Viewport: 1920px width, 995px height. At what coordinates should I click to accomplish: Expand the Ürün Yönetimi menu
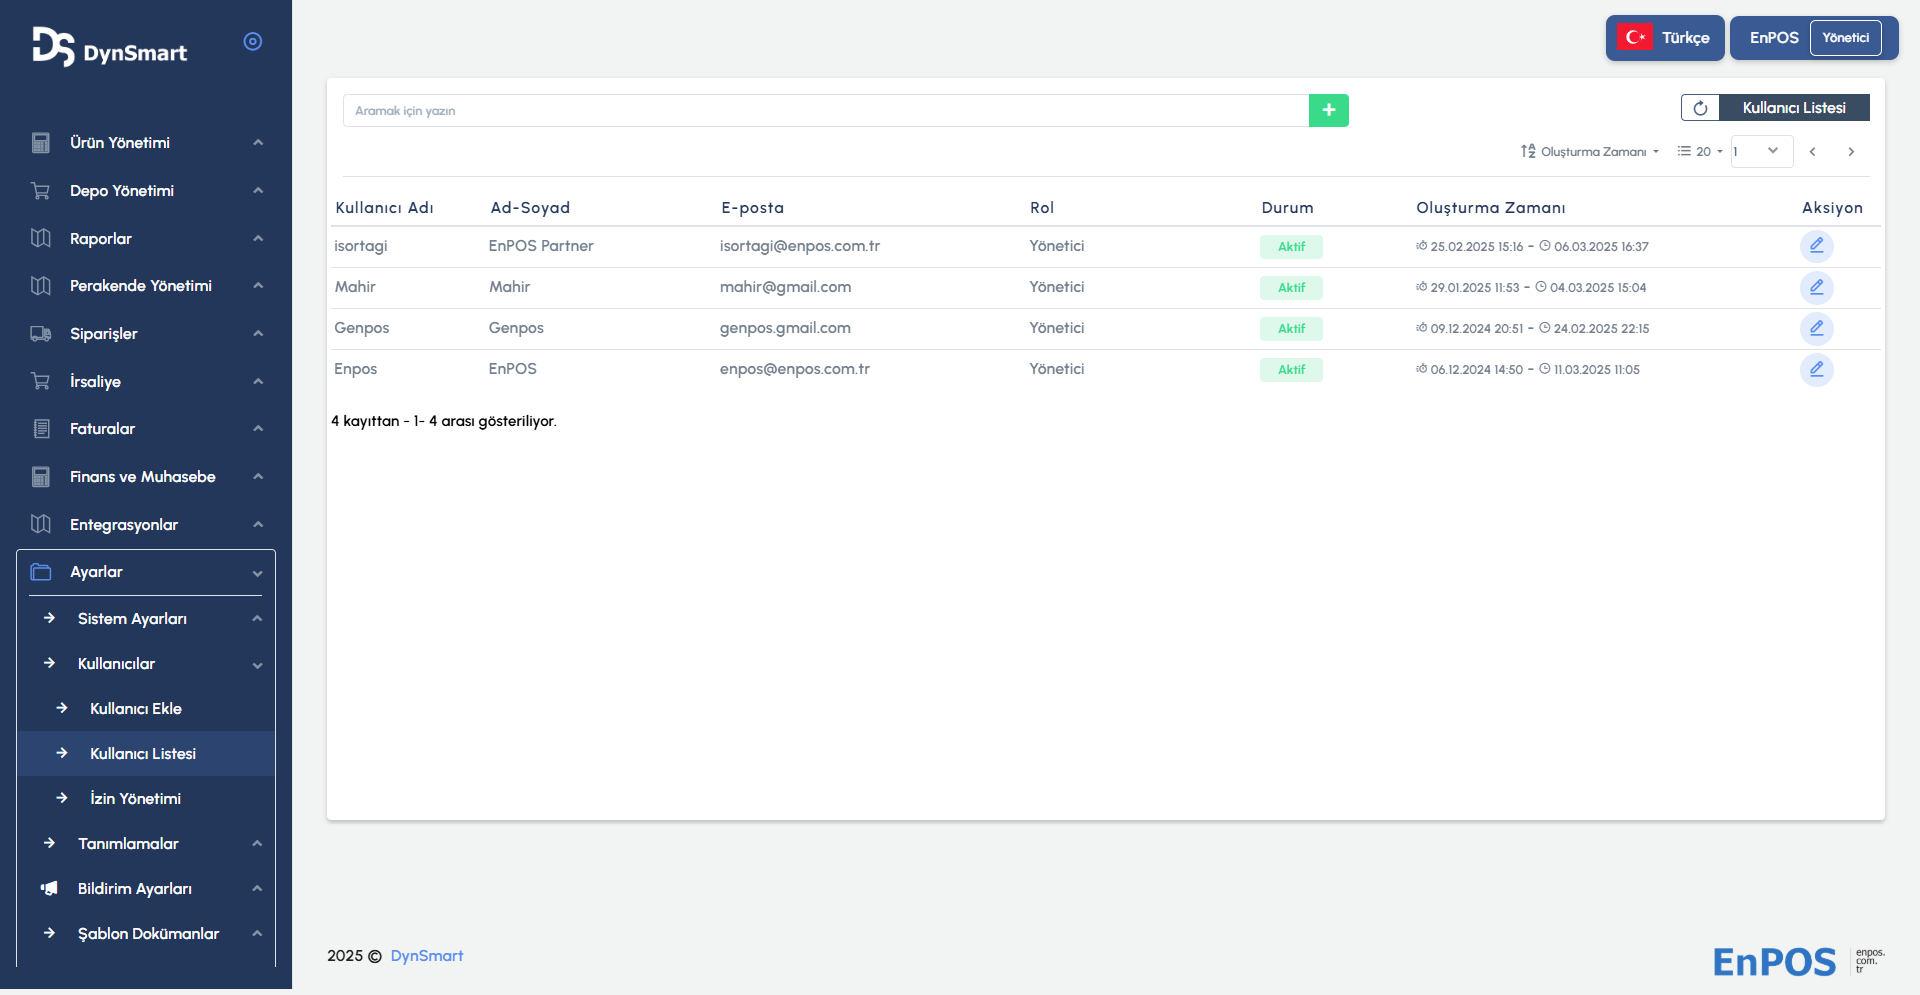146,143
